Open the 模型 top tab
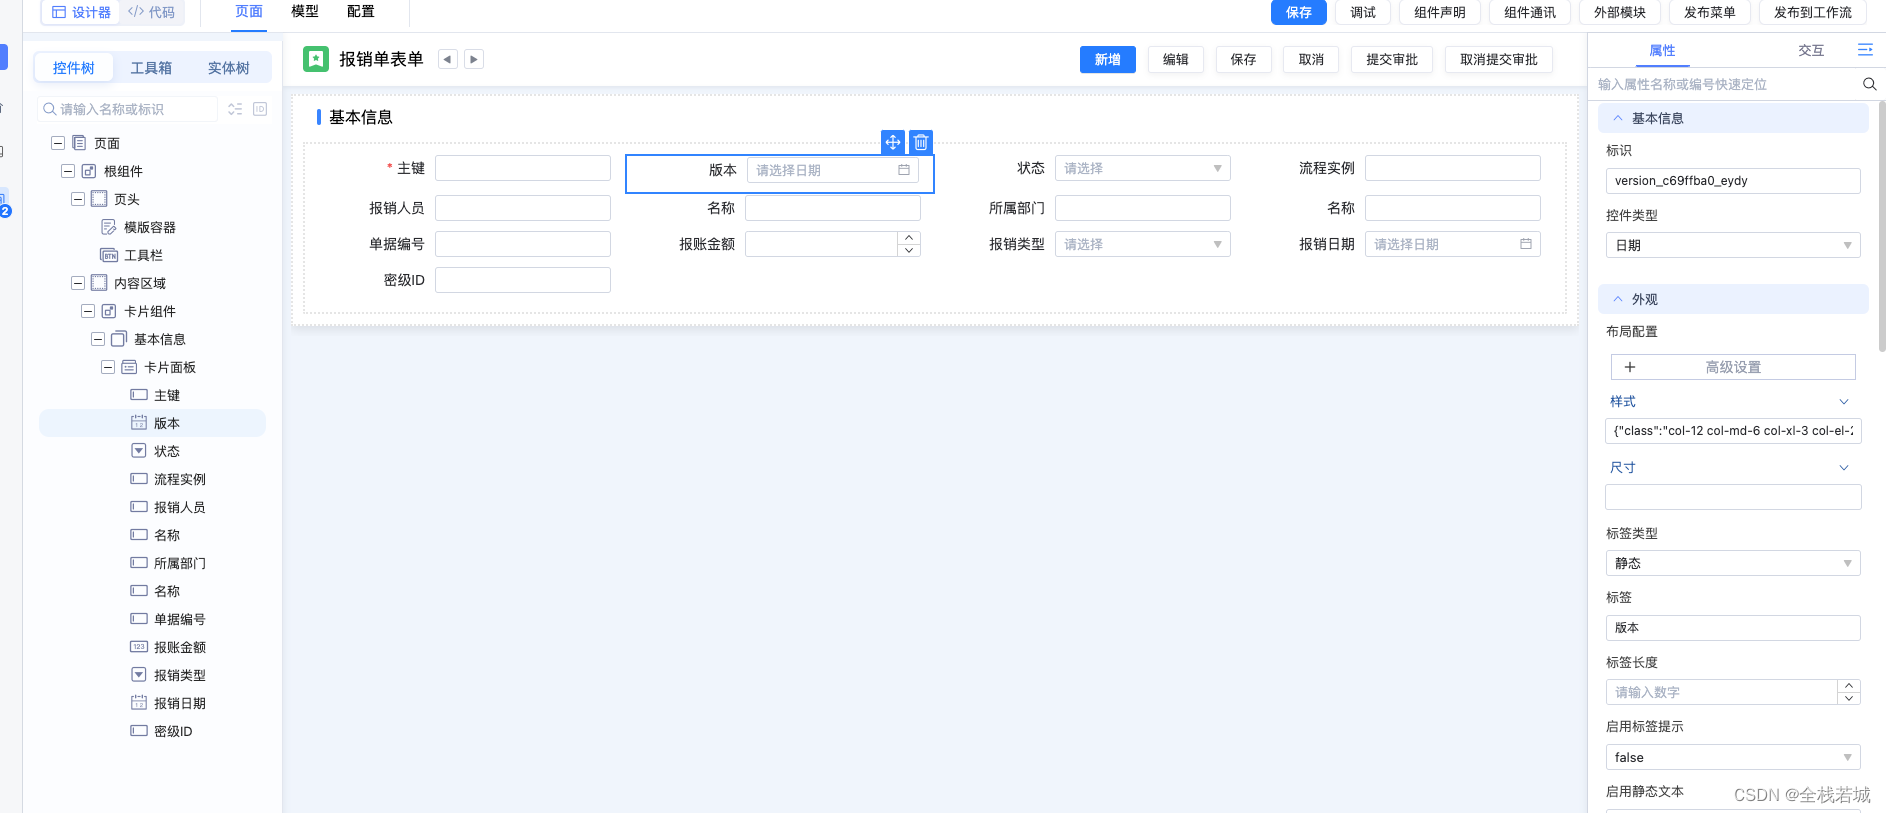This screenshot has width=1886, height=813. tap(305, 12)
